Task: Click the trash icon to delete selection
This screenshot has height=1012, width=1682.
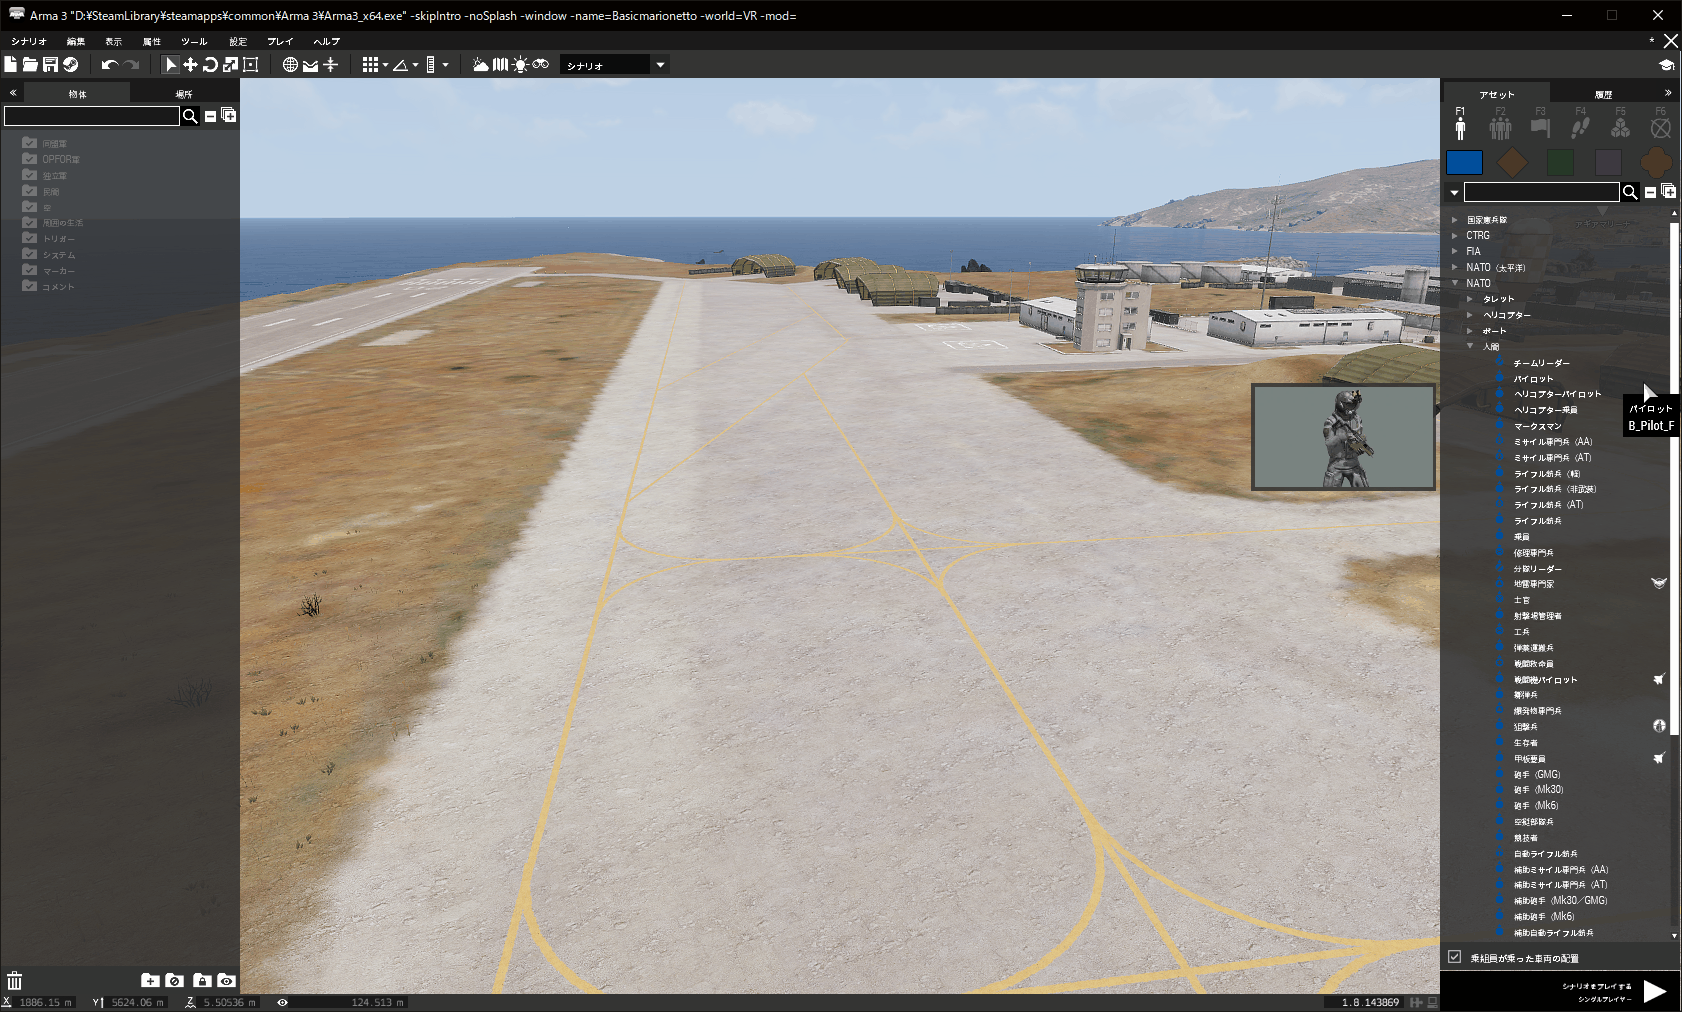Action: click(x=15, y=981)
